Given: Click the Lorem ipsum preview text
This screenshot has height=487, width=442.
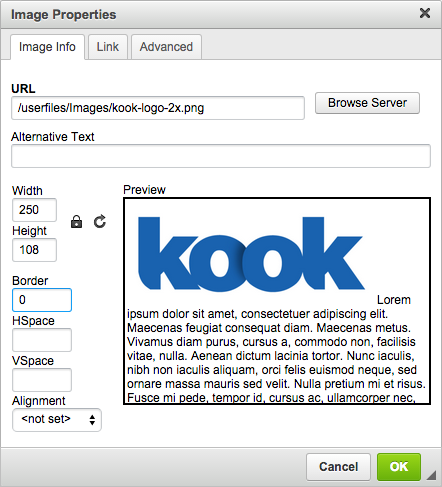Looking at the screenshot, I should coord(276,349).
